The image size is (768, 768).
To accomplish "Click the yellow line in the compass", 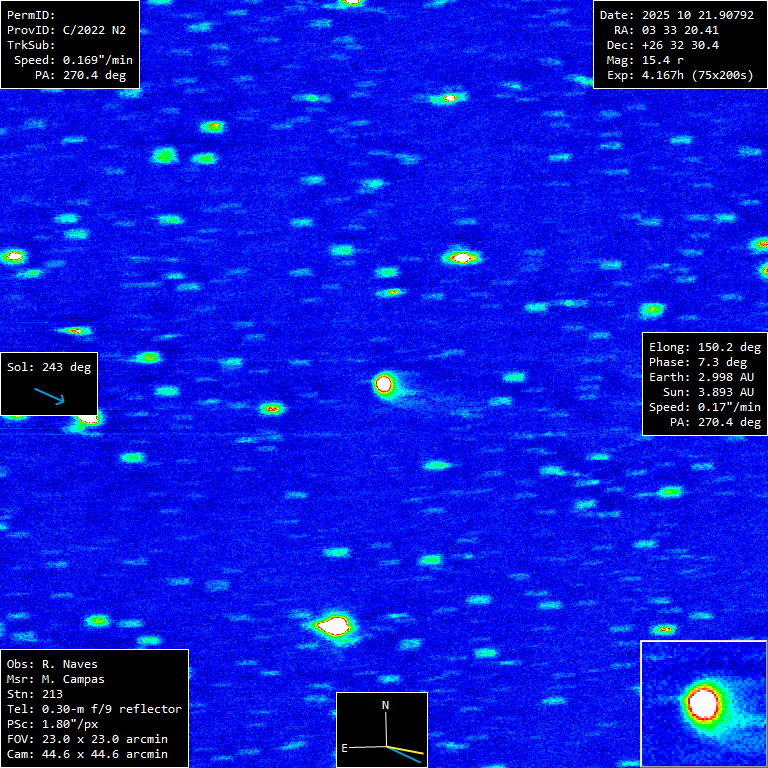I will [x=406, y=749].
